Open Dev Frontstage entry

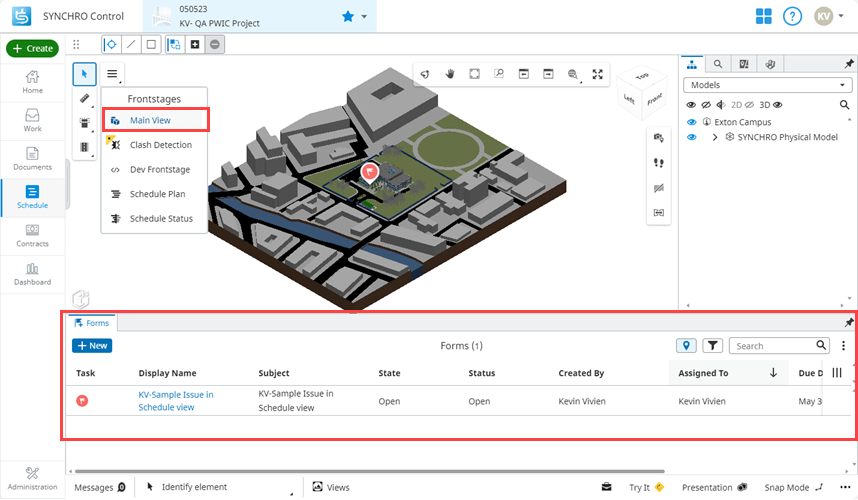coord(155,169)
